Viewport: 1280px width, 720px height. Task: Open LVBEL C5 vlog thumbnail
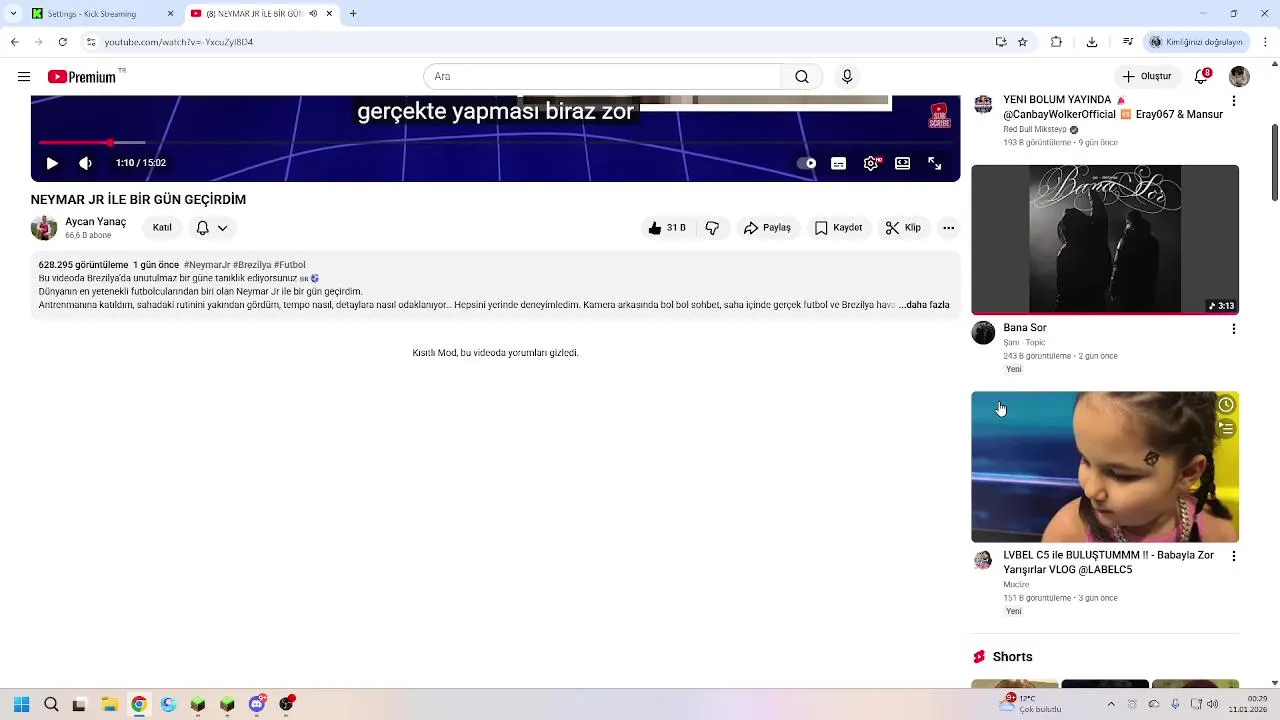click(1105, 467)
